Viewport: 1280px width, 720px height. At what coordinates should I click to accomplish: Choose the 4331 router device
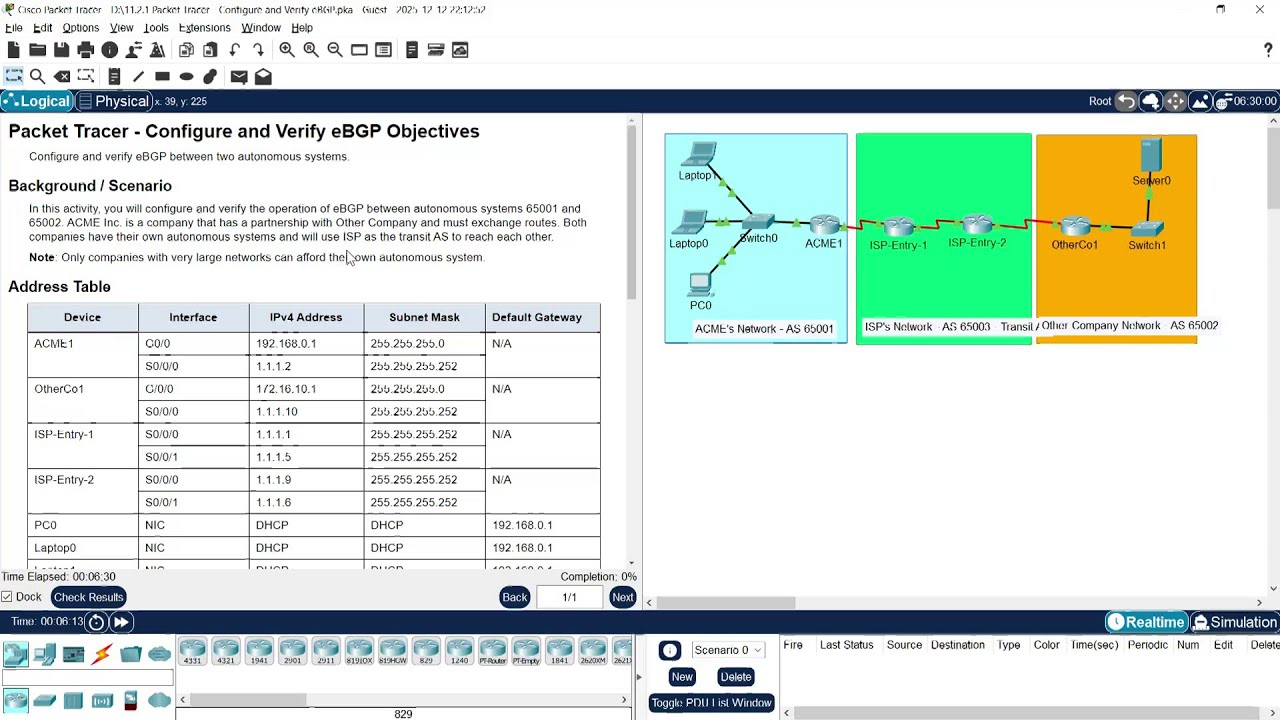(192, 651)
